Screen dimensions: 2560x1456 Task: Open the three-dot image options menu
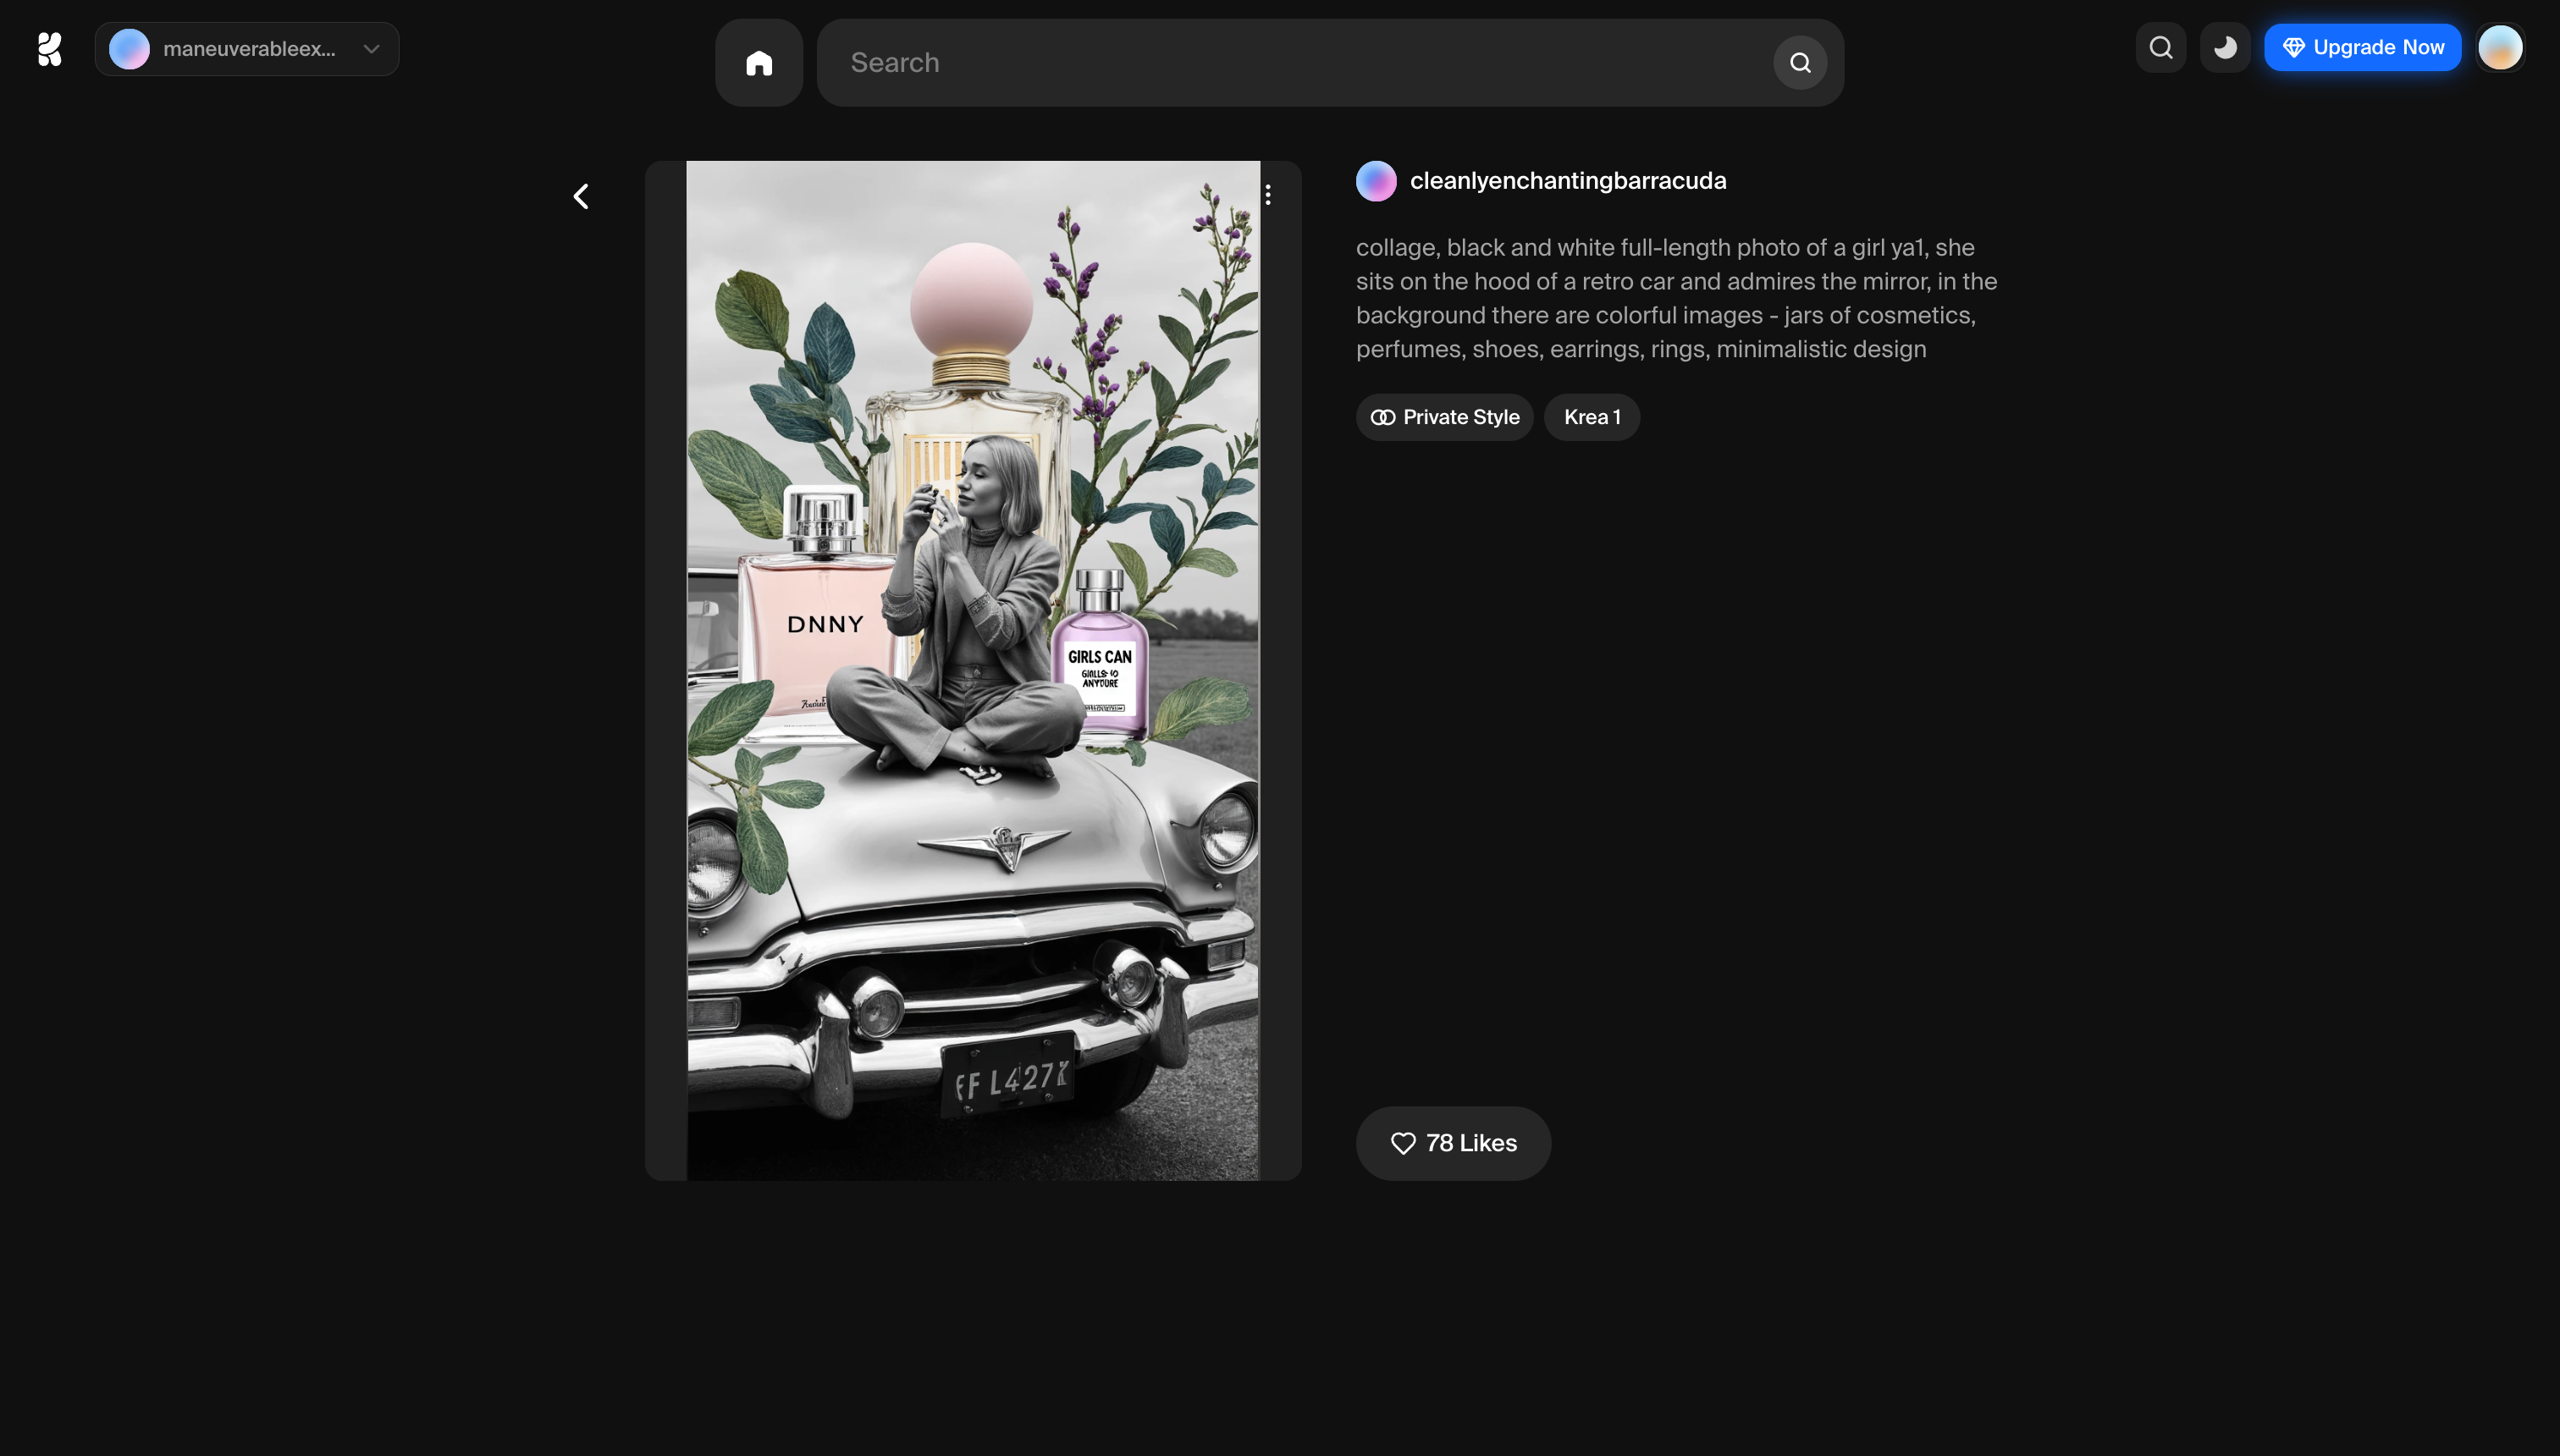[x=1268, y=195]
